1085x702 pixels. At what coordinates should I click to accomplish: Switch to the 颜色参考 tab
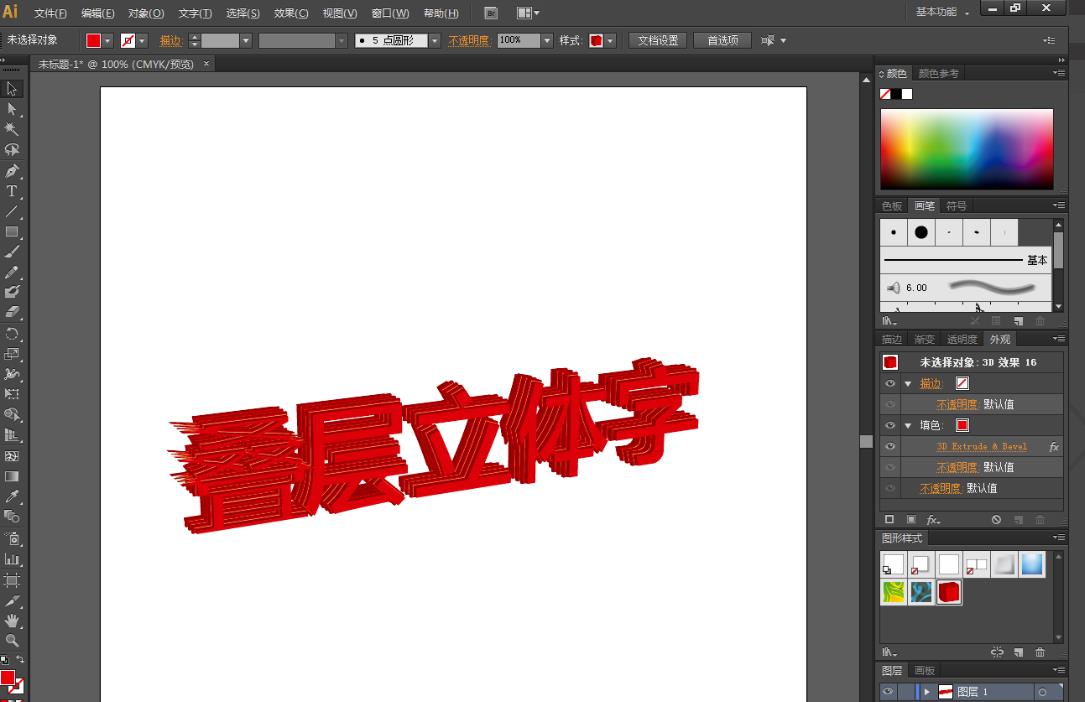coord(938,73)
